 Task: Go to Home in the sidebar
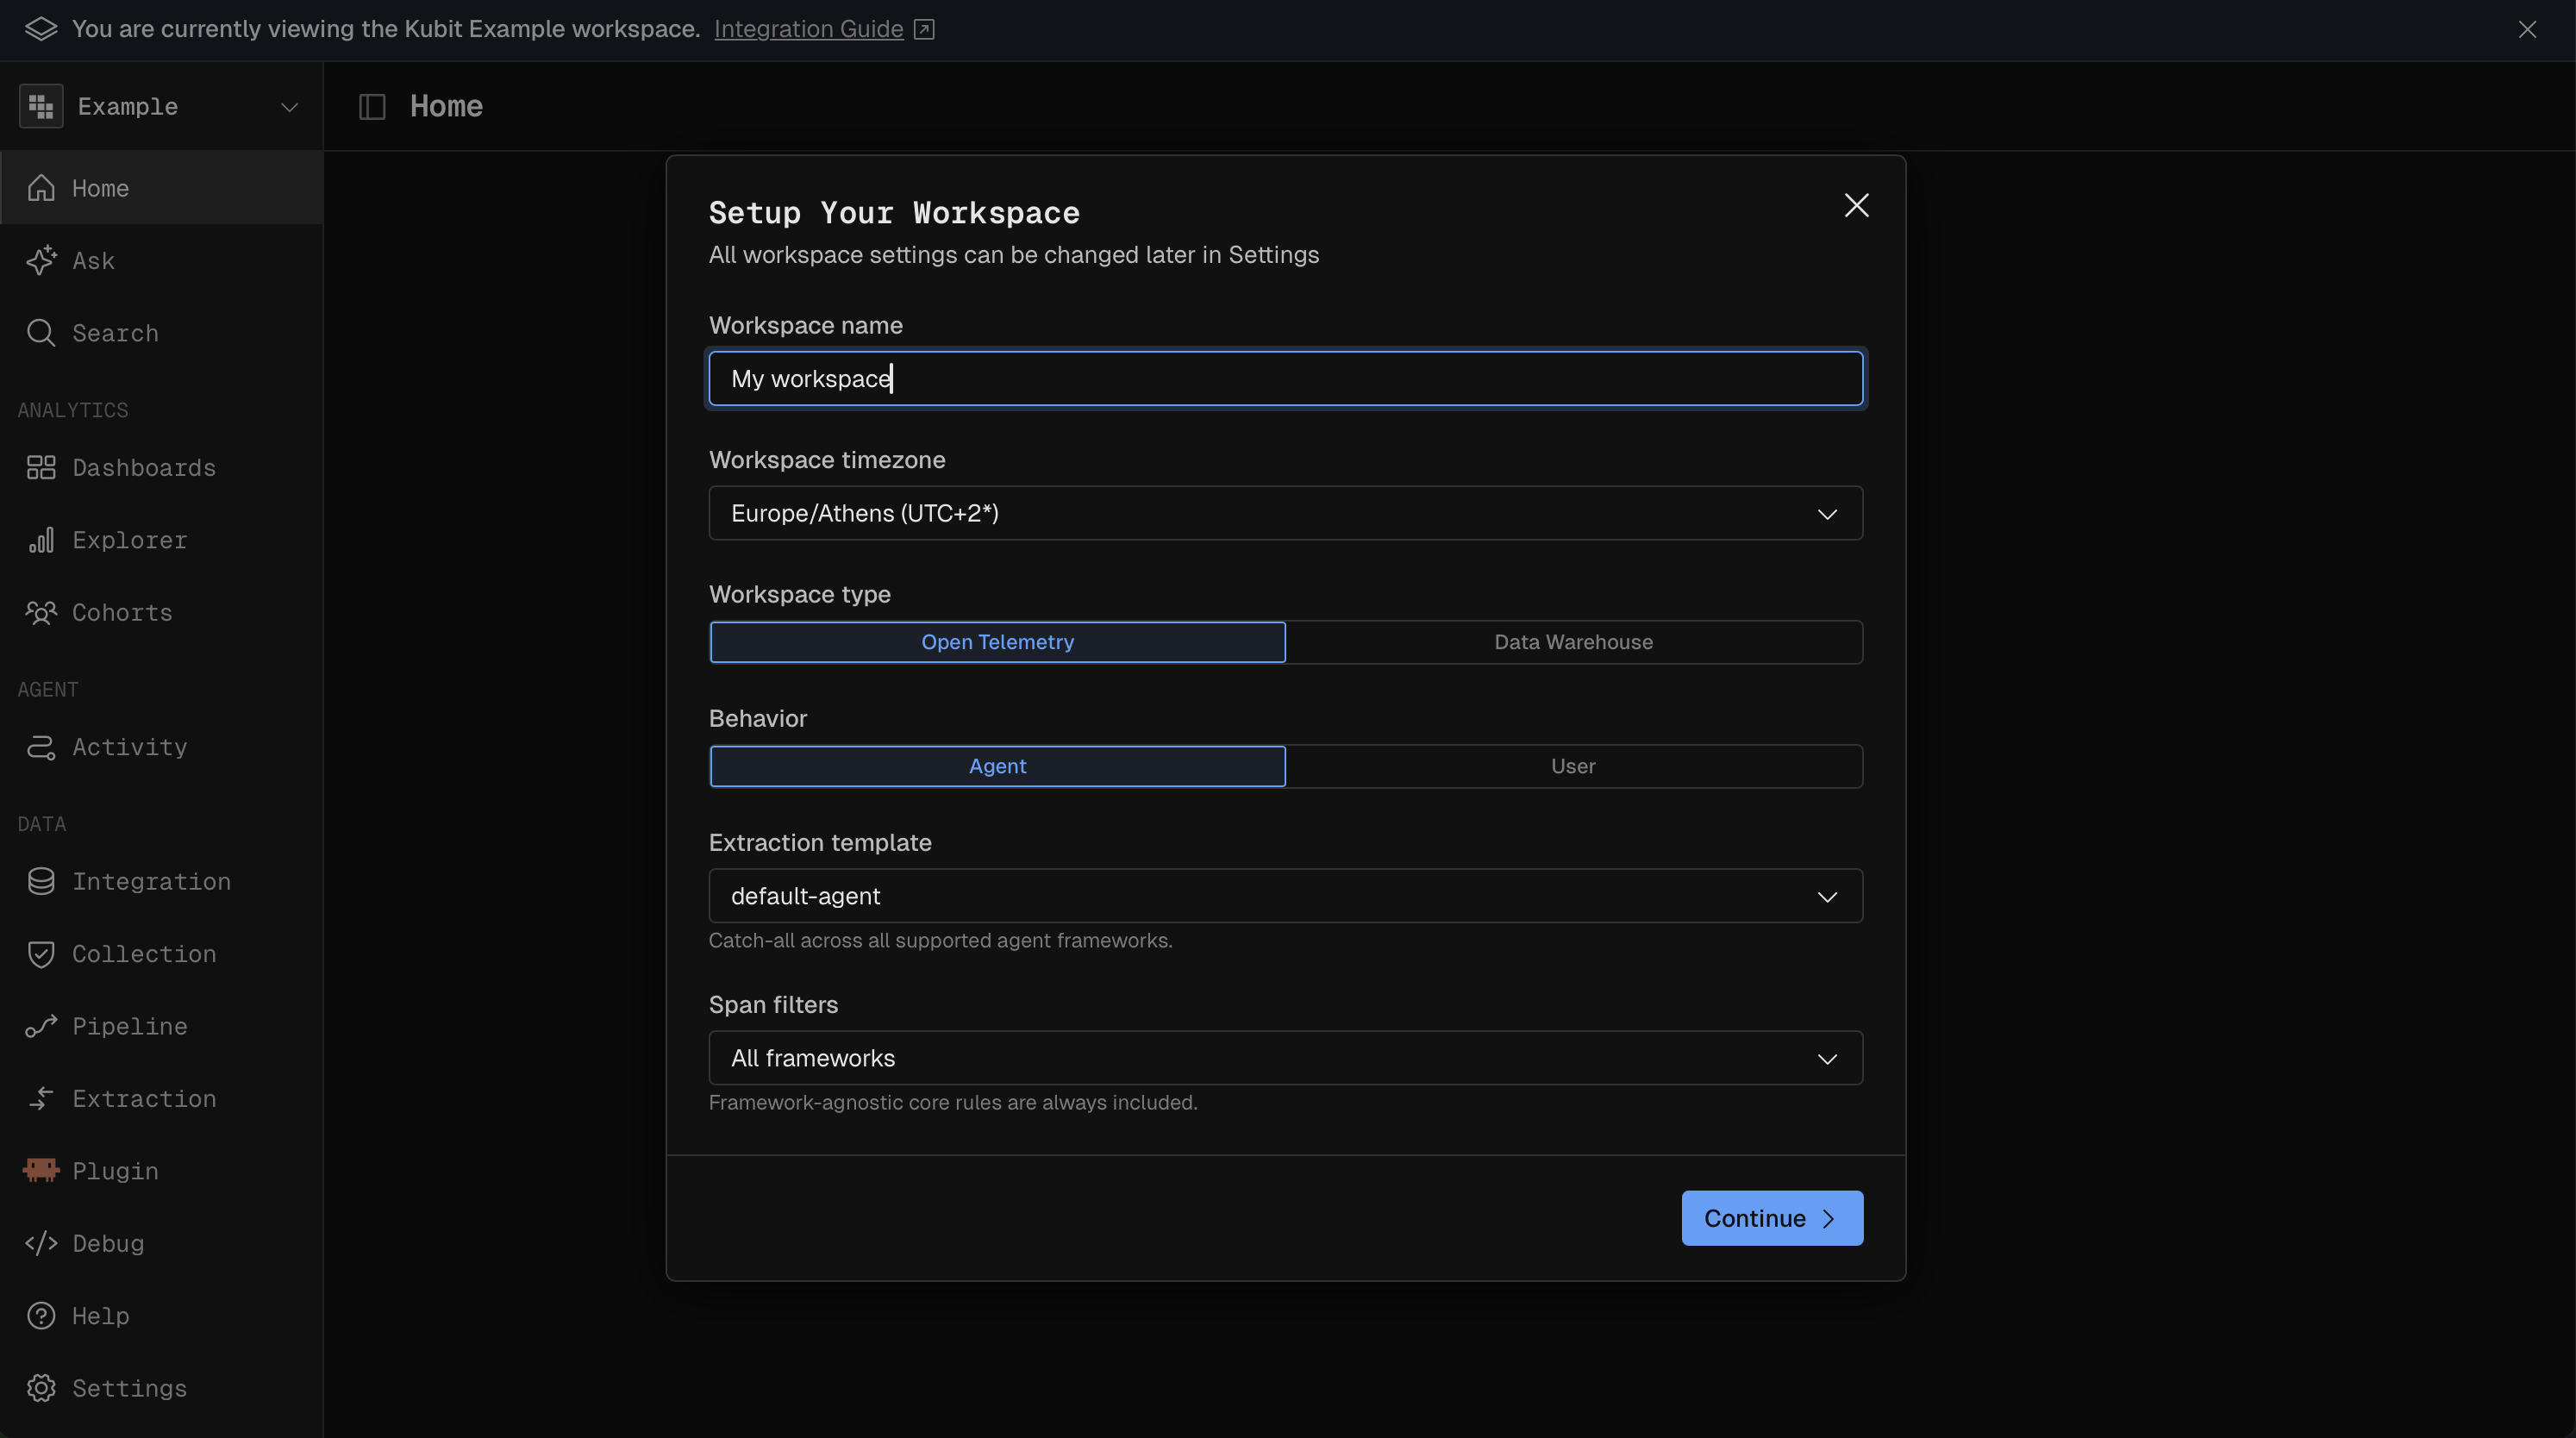coord(161,188)
